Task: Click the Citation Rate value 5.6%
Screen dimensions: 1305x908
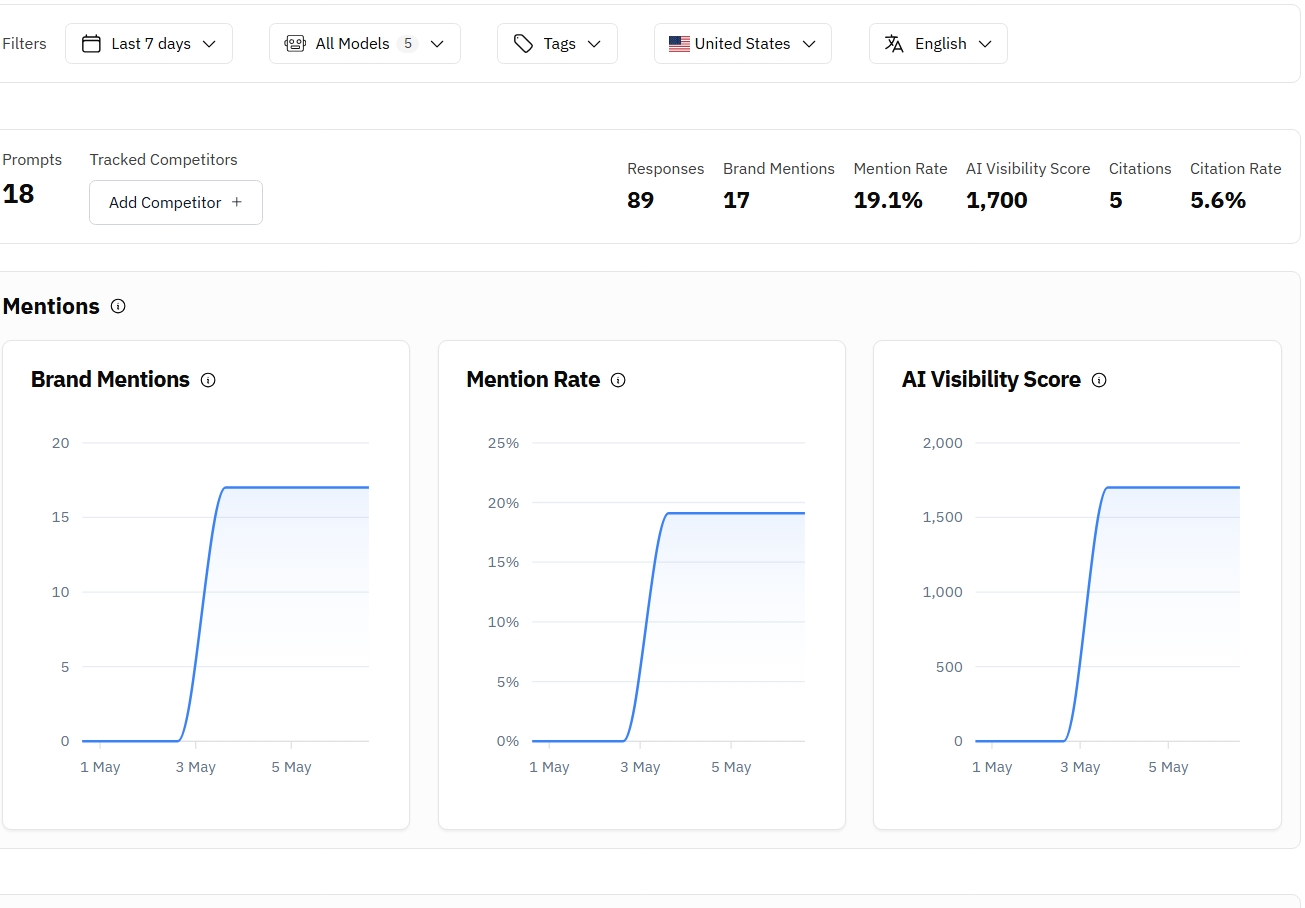Action: [1218, 200]
